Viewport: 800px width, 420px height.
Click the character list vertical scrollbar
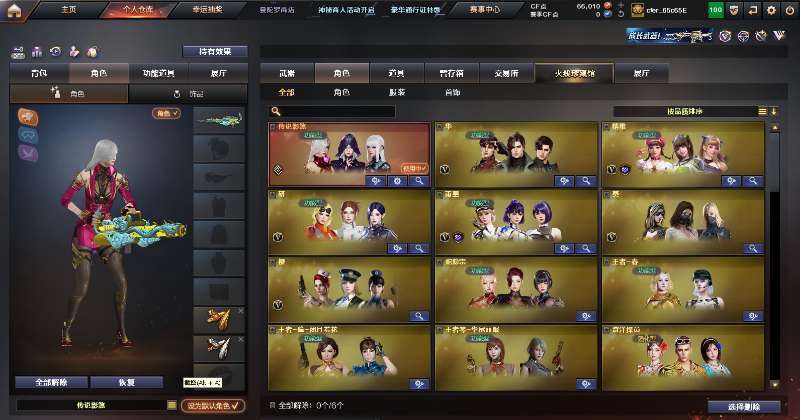pos(774,255)
